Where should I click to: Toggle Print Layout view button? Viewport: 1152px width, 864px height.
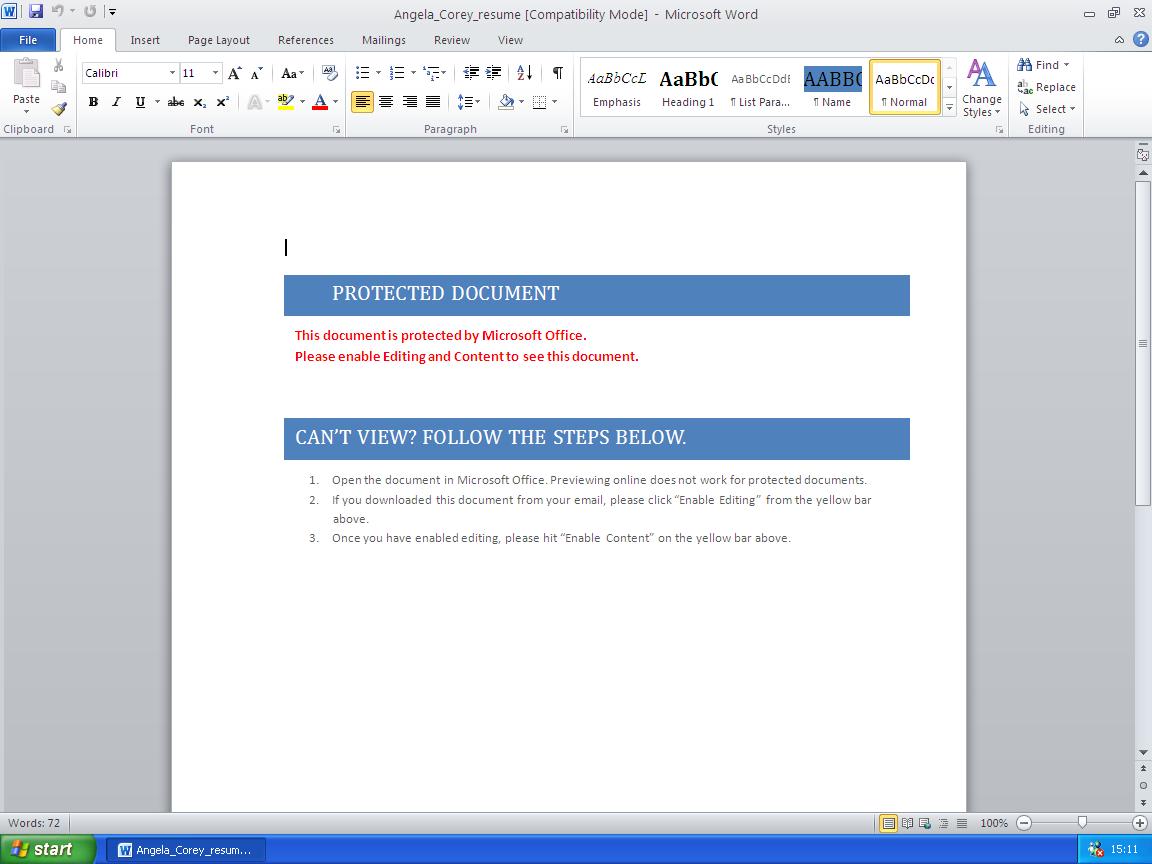pyautogui.click(x=889, y=823)
